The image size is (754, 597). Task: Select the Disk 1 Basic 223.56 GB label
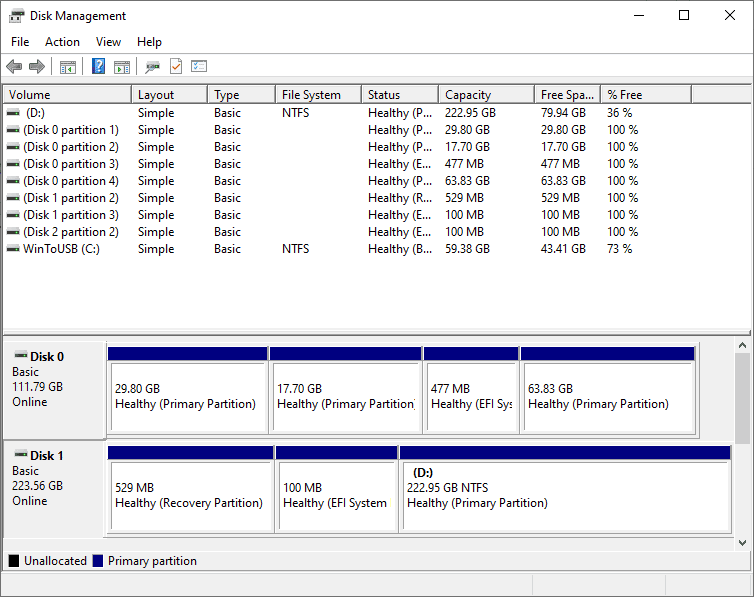click(x=54, y=488)
